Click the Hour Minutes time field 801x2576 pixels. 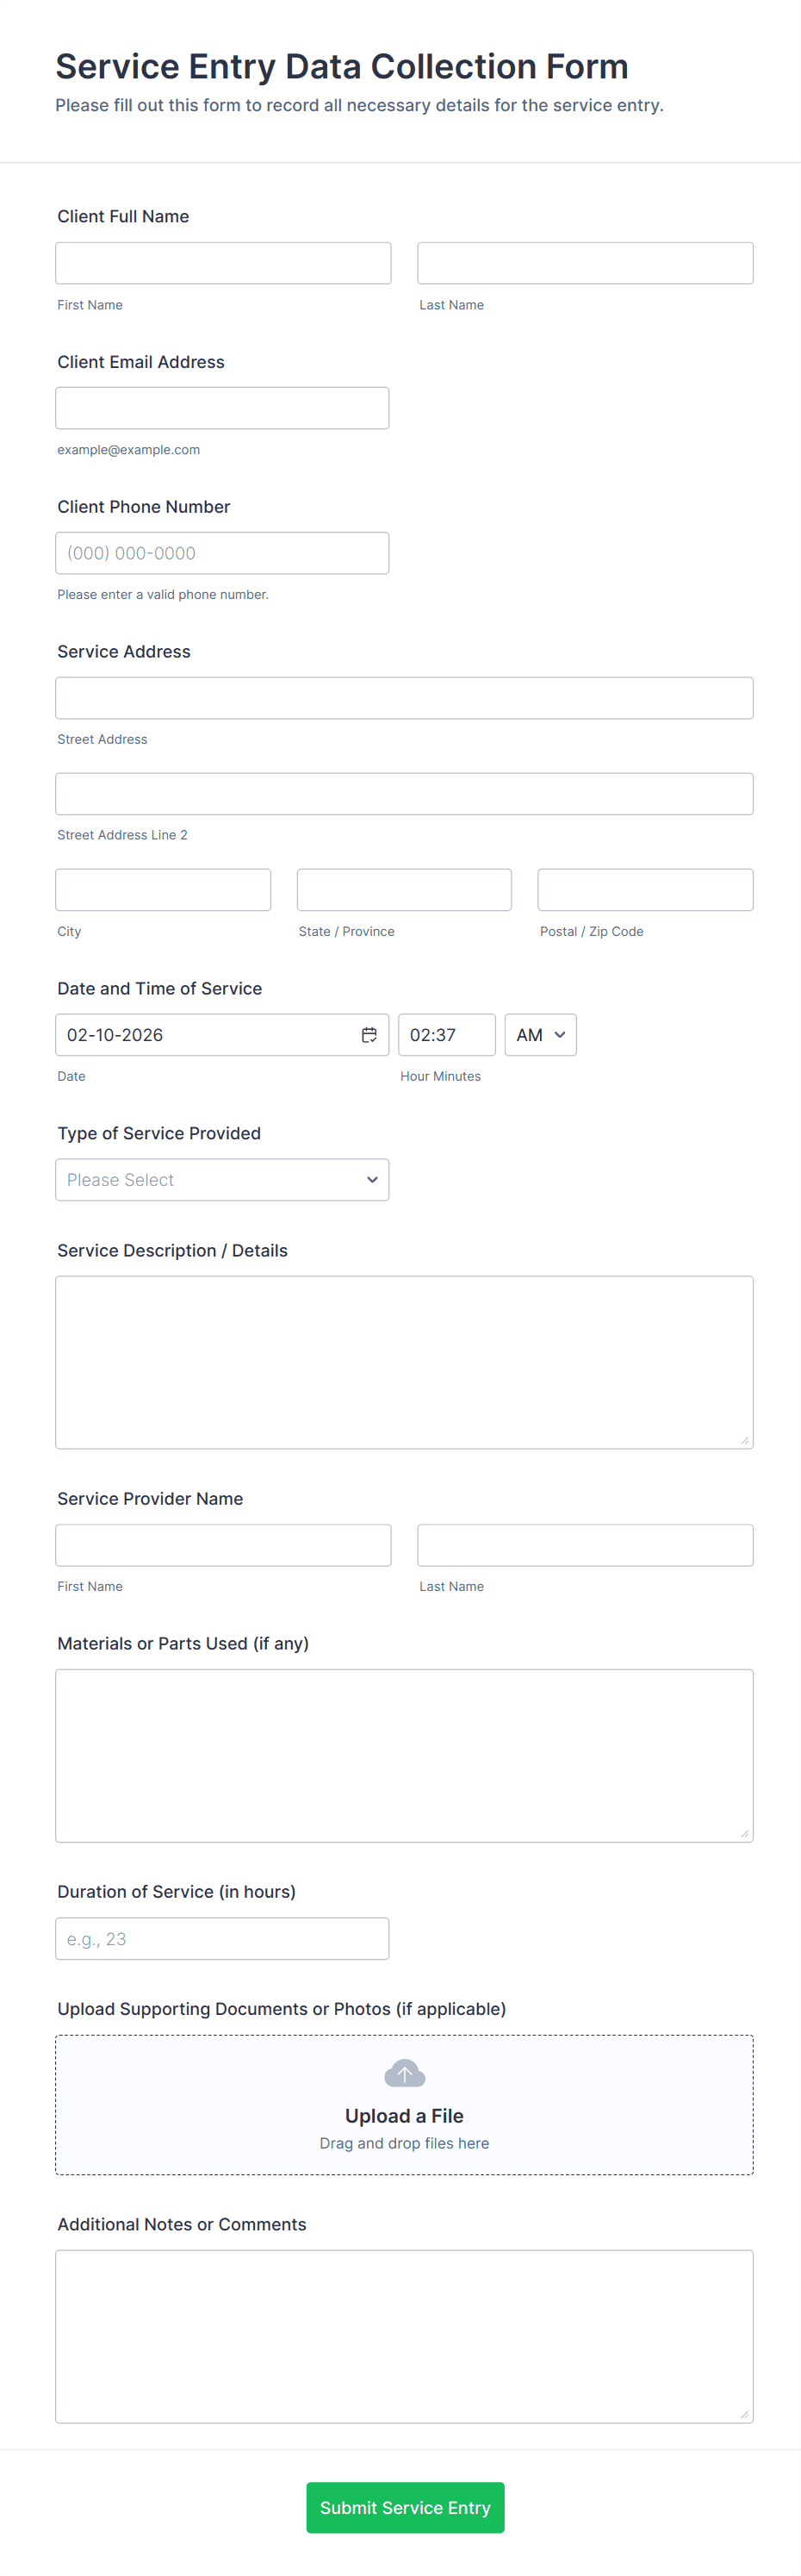pyautogui.click(x=446, y=1035)
